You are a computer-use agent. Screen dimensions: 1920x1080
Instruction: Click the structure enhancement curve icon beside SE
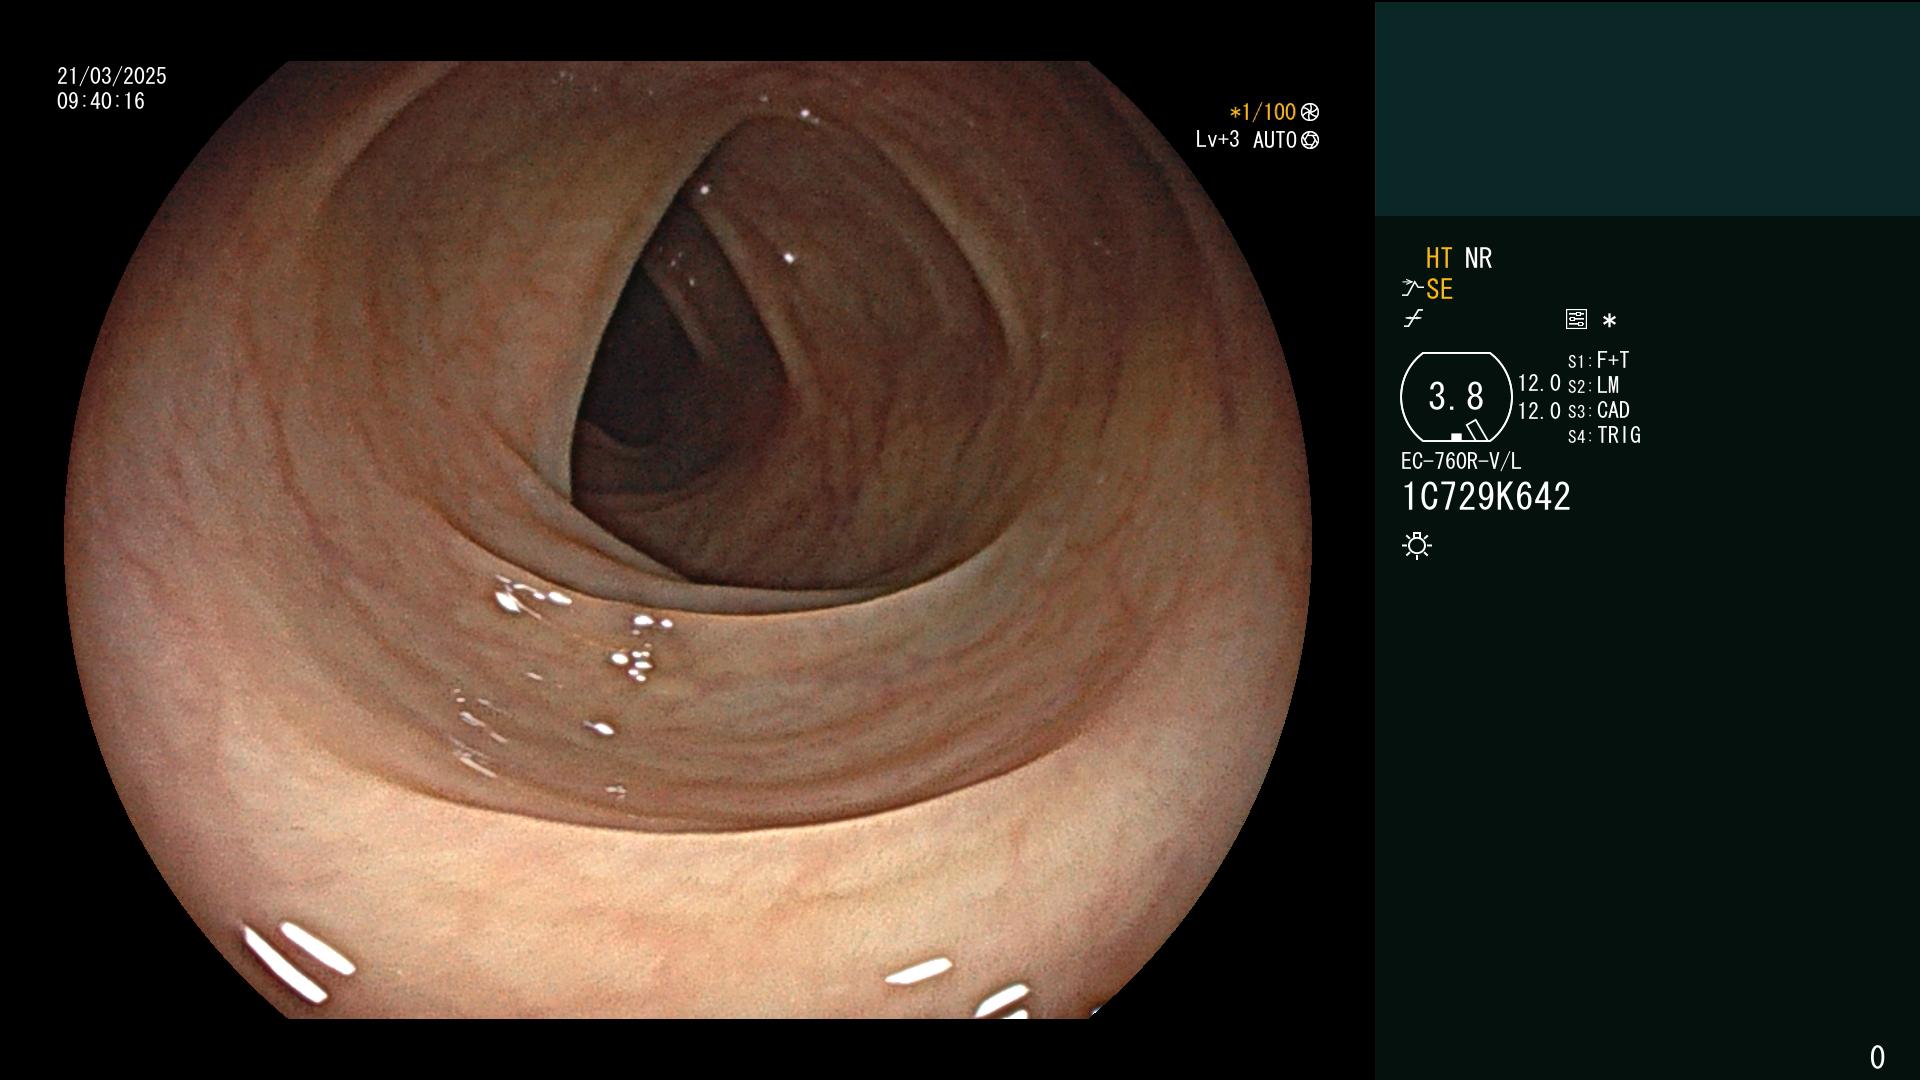pos(1412,289)
